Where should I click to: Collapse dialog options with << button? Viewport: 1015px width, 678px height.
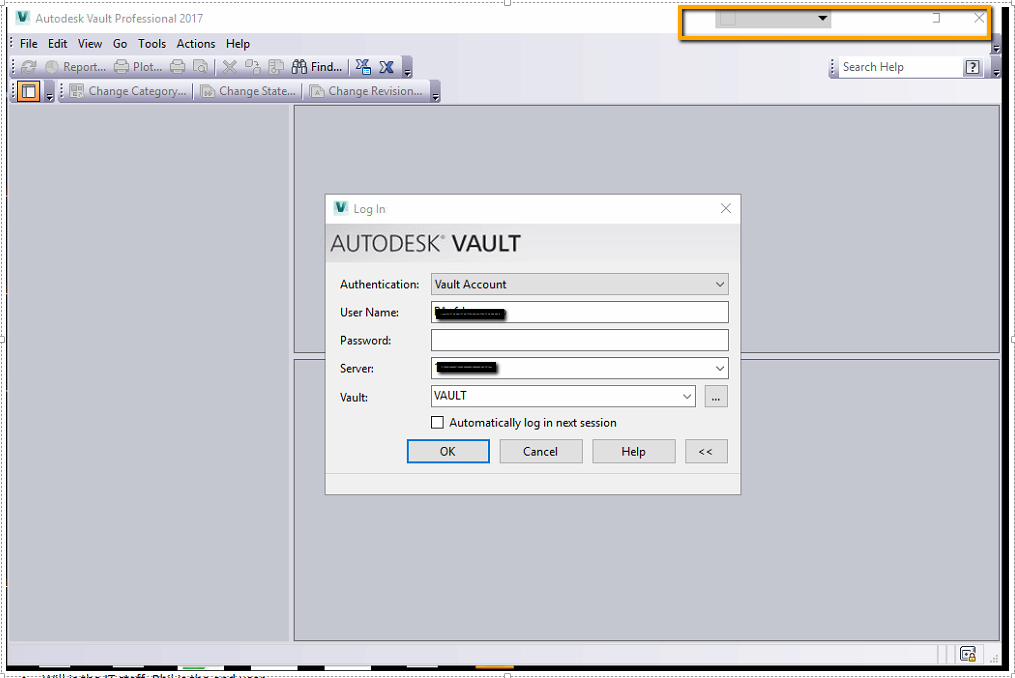coord(706,451)
